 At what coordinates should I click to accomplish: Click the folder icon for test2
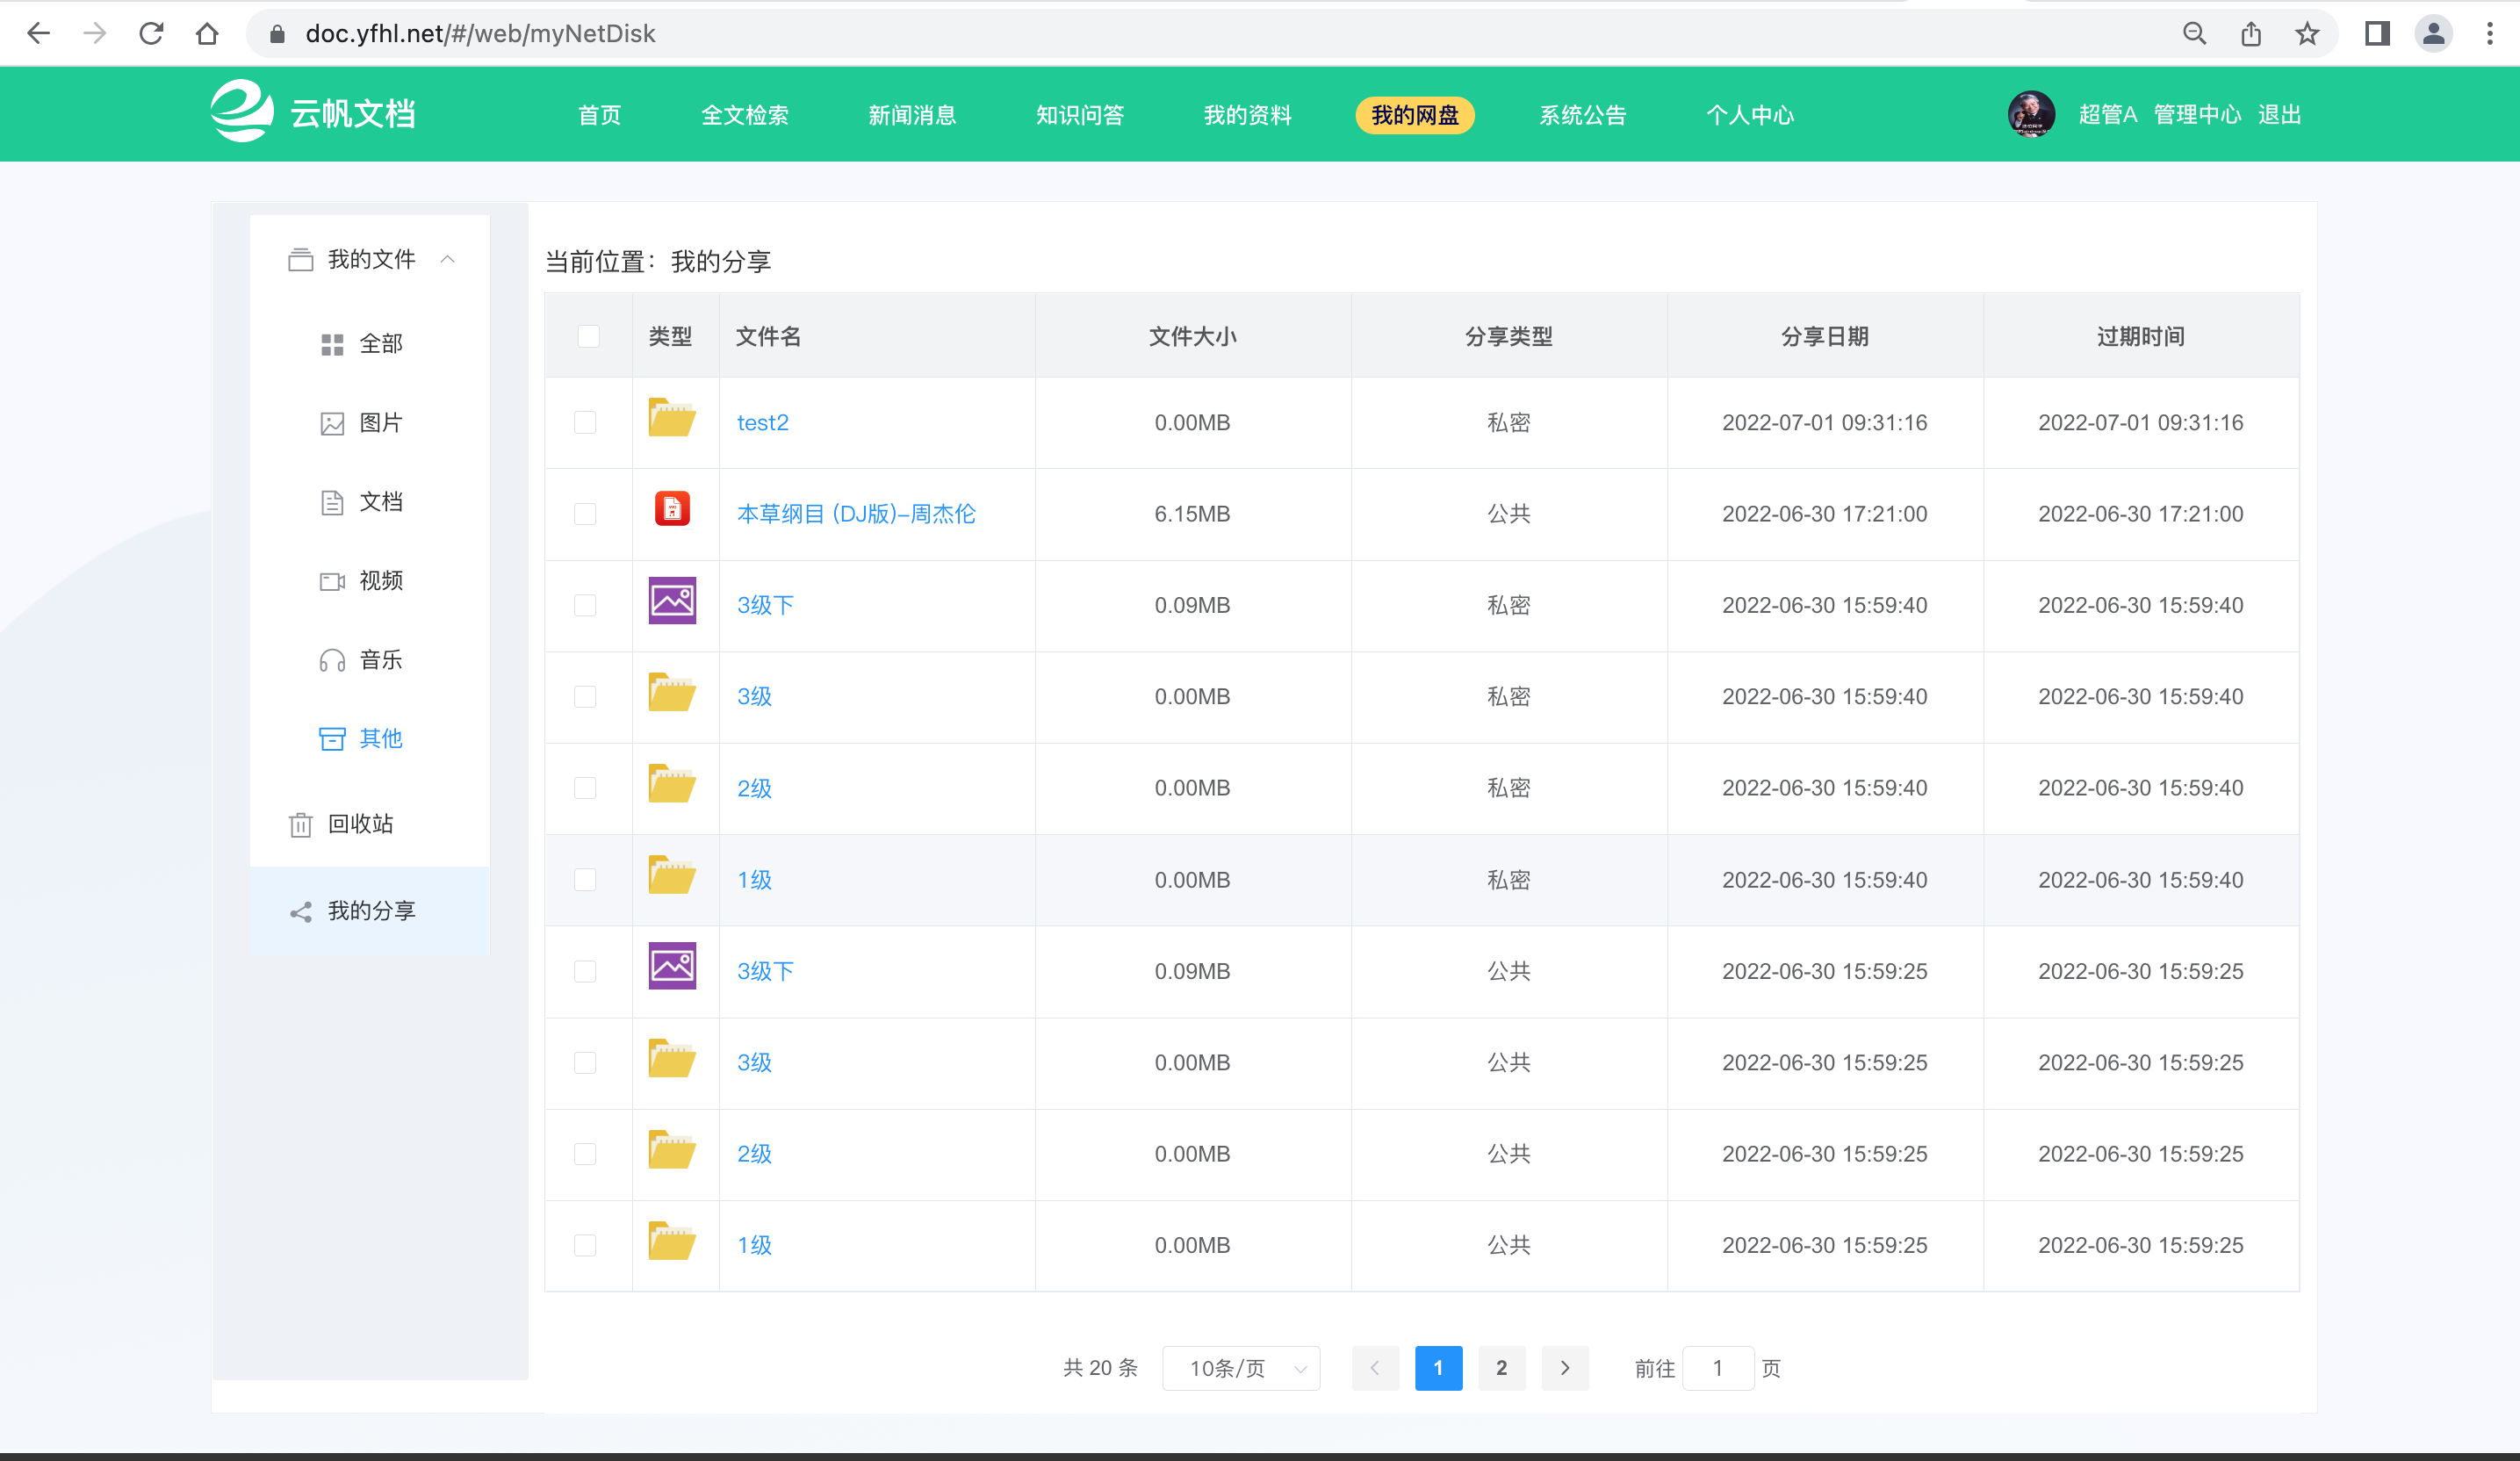click(x=672, y=418)
